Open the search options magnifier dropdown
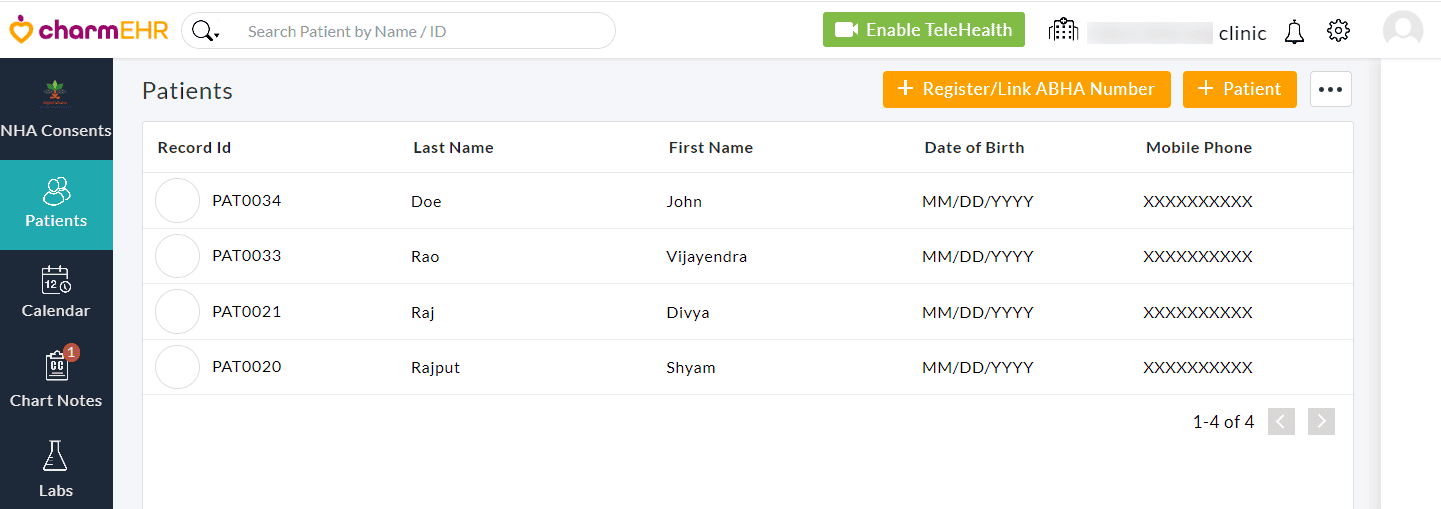 tap(205, 31)
